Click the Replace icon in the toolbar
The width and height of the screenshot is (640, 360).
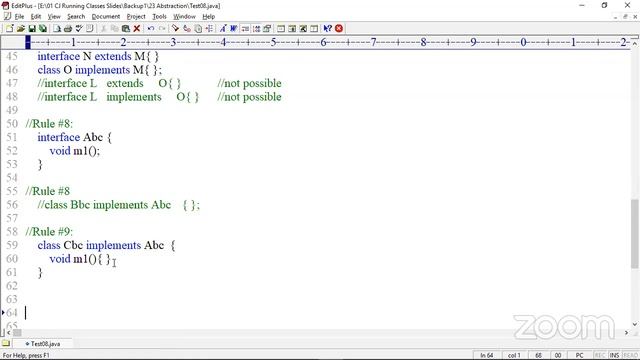[187, 28]
